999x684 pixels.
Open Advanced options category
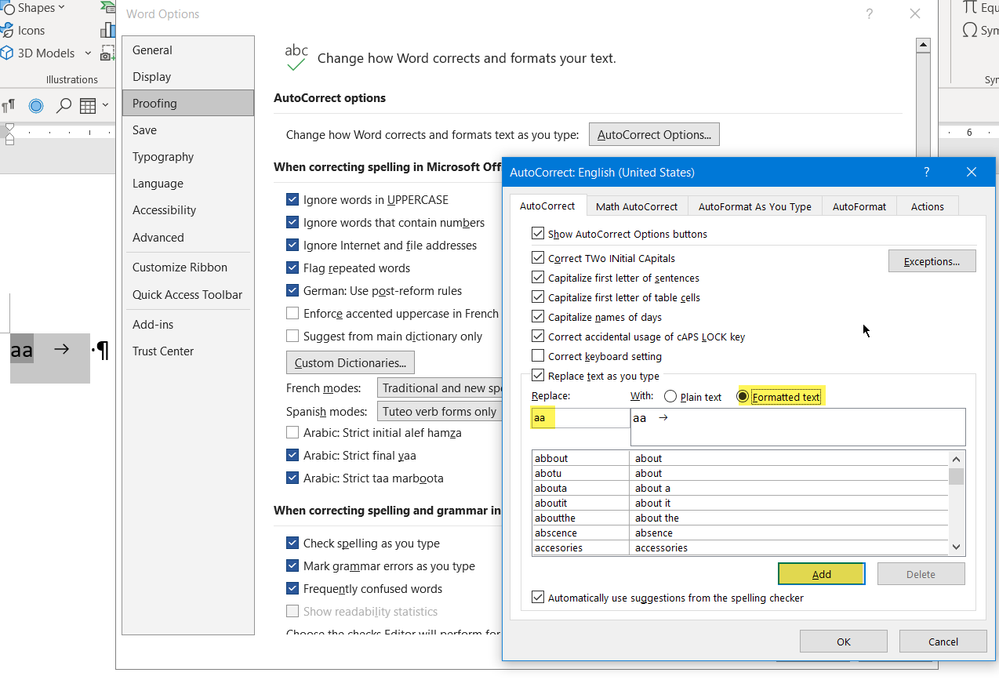(188, 238)
